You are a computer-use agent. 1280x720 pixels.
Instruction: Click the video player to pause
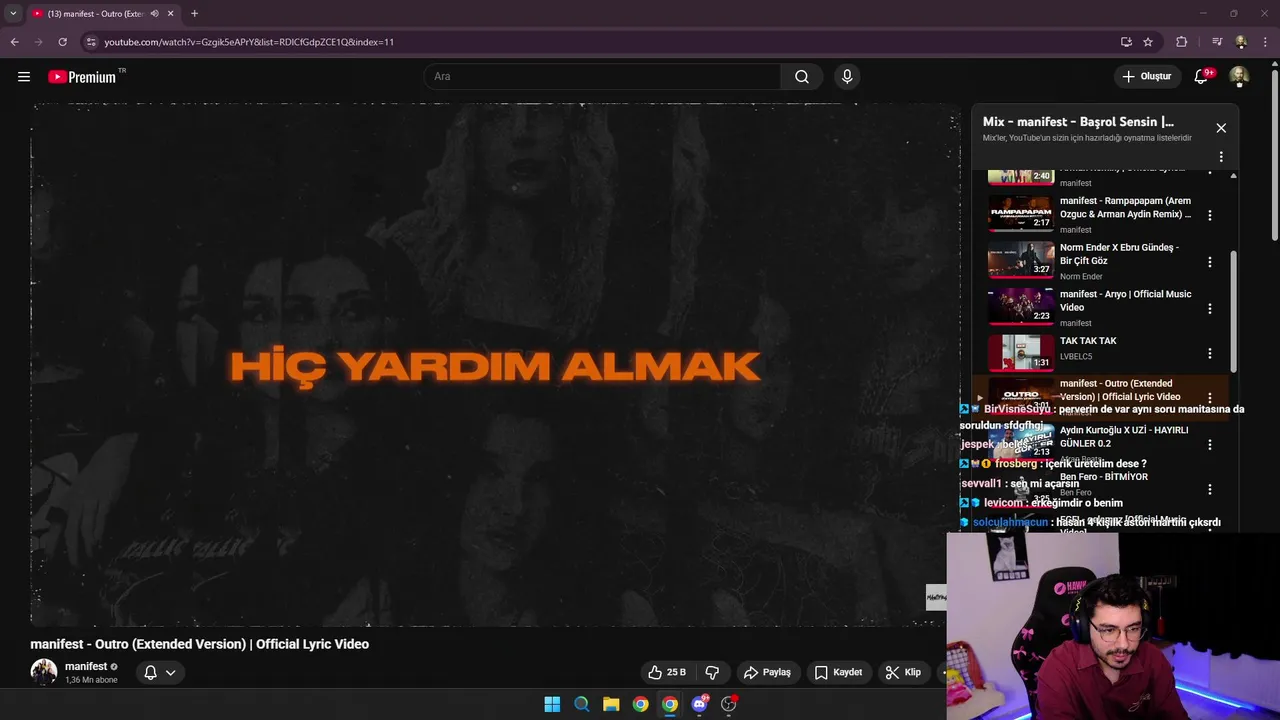click(495, 365)
